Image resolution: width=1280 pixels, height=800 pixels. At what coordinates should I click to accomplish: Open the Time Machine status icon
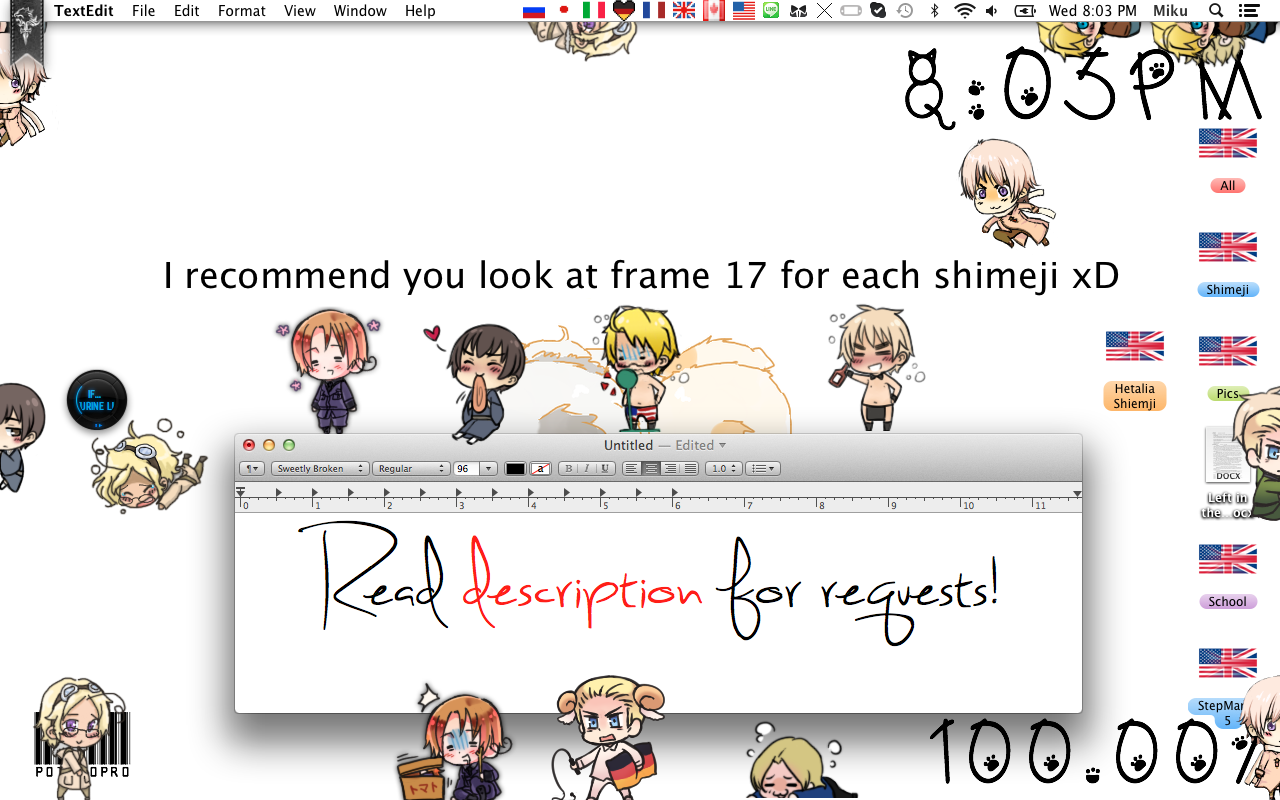coord(905,11)
